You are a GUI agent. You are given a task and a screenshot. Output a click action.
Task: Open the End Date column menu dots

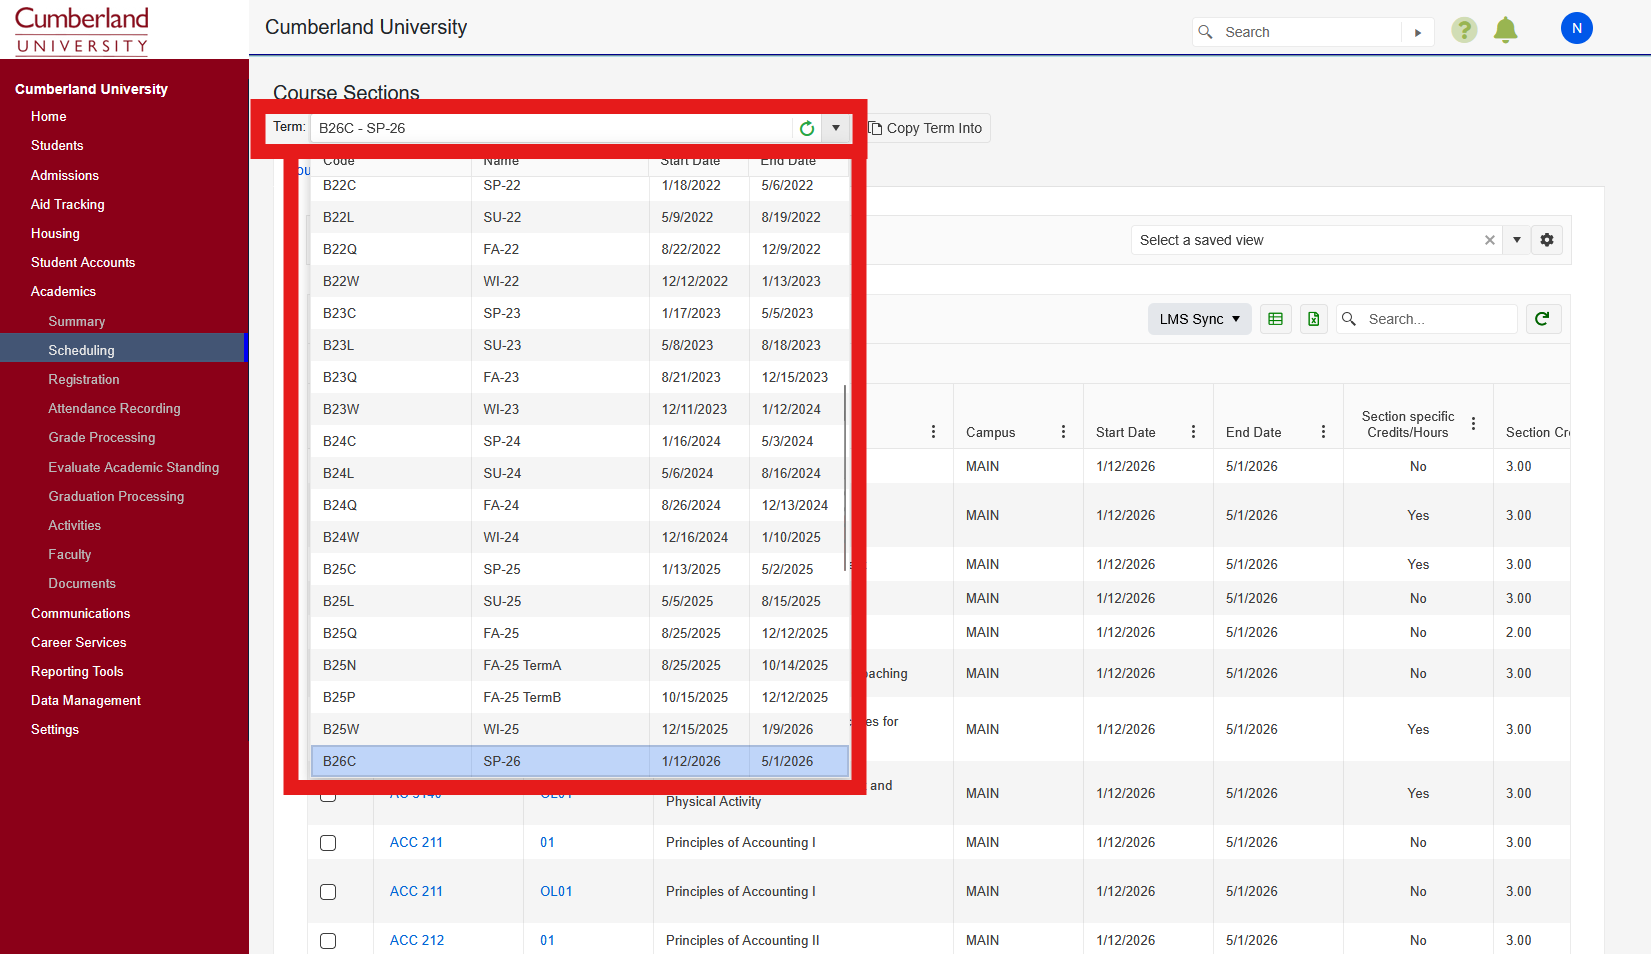click(x=1323, y=432)
